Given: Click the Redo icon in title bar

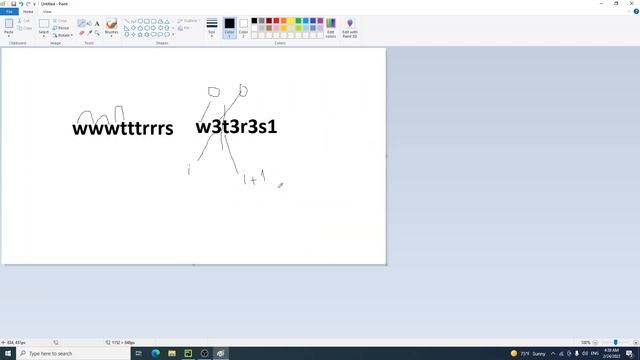Looking at the screenshot, I should coord(28,4).
